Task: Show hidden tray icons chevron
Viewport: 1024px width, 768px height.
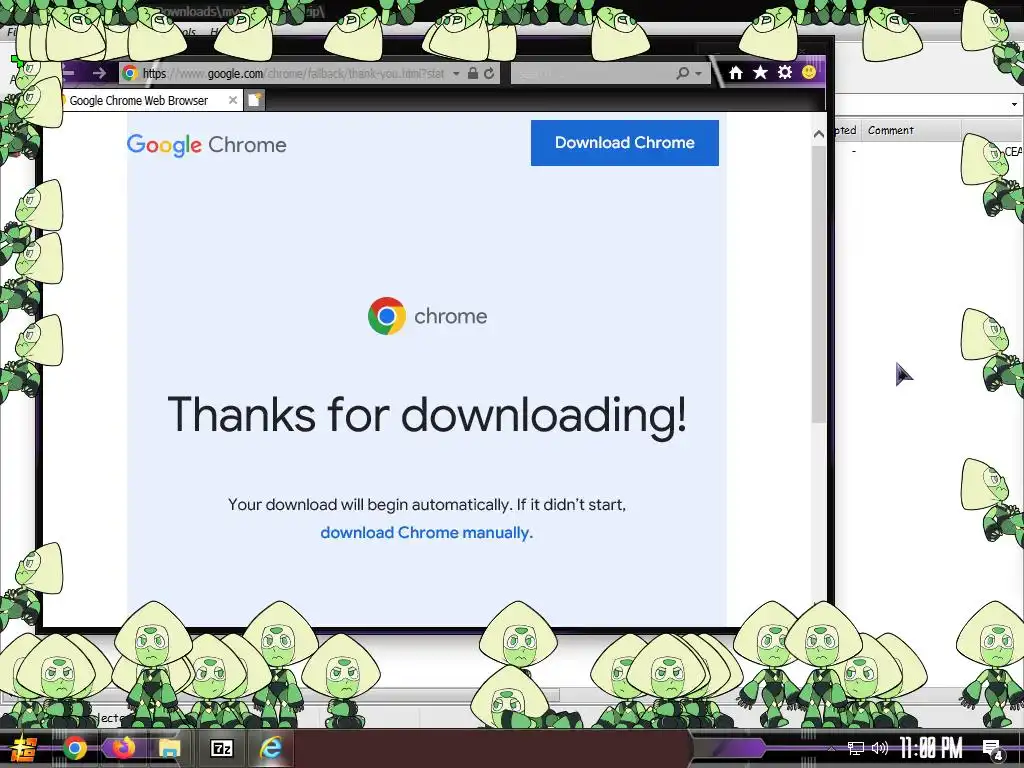Action: coord(831,748)
